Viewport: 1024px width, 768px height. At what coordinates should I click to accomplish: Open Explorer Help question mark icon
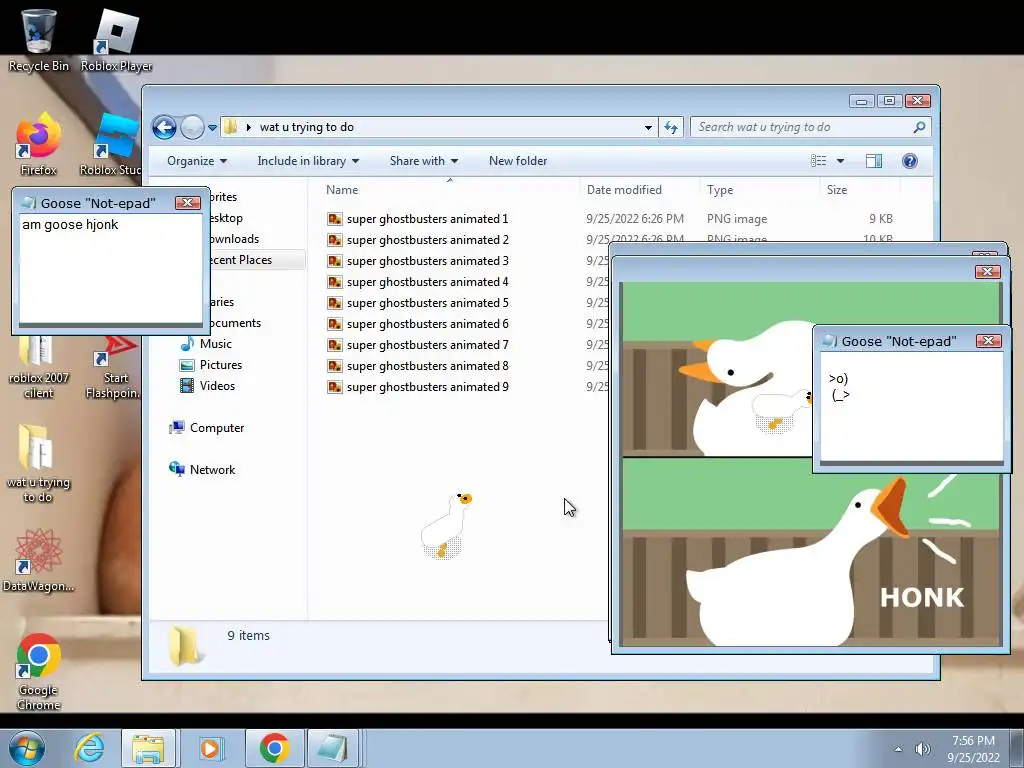click(909, 161)
